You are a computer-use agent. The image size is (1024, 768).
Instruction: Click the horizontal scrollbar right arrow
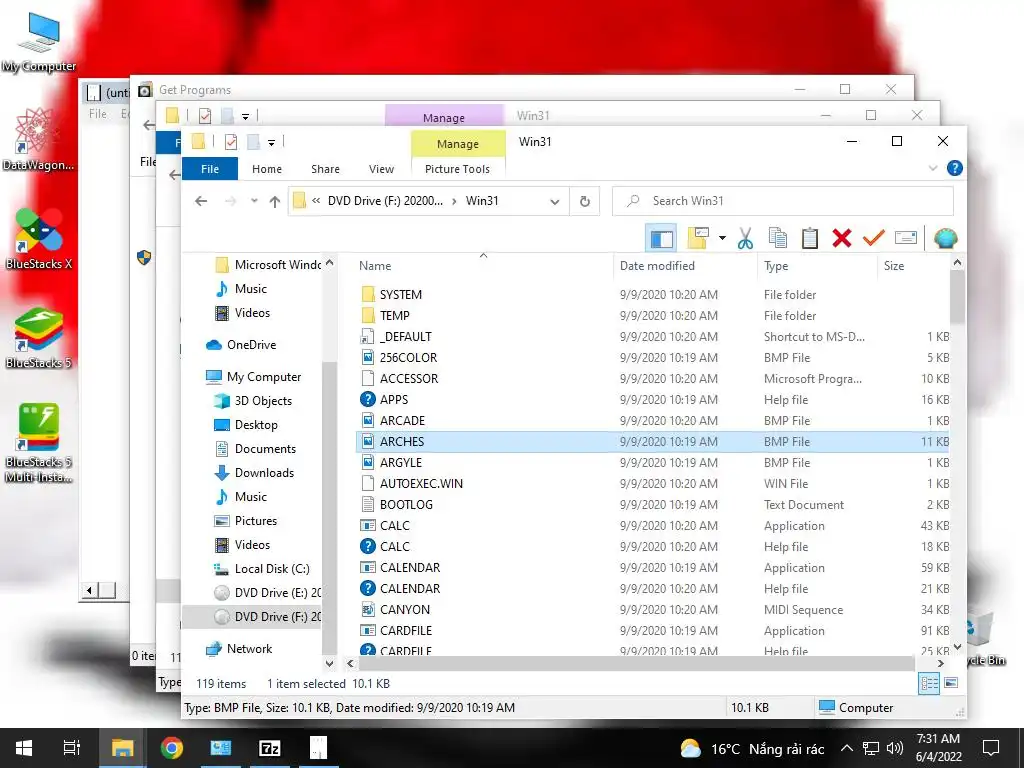(x=940, y=664)
